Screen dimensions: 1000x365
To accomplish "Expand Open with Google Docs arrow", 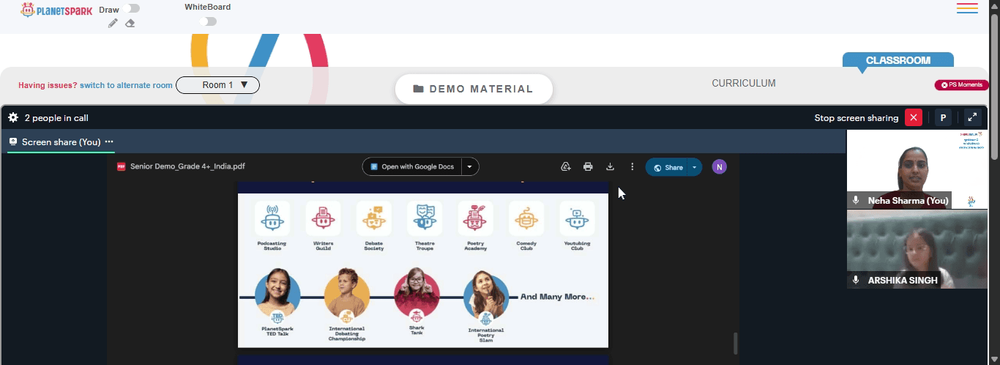I will click(470, 167).
